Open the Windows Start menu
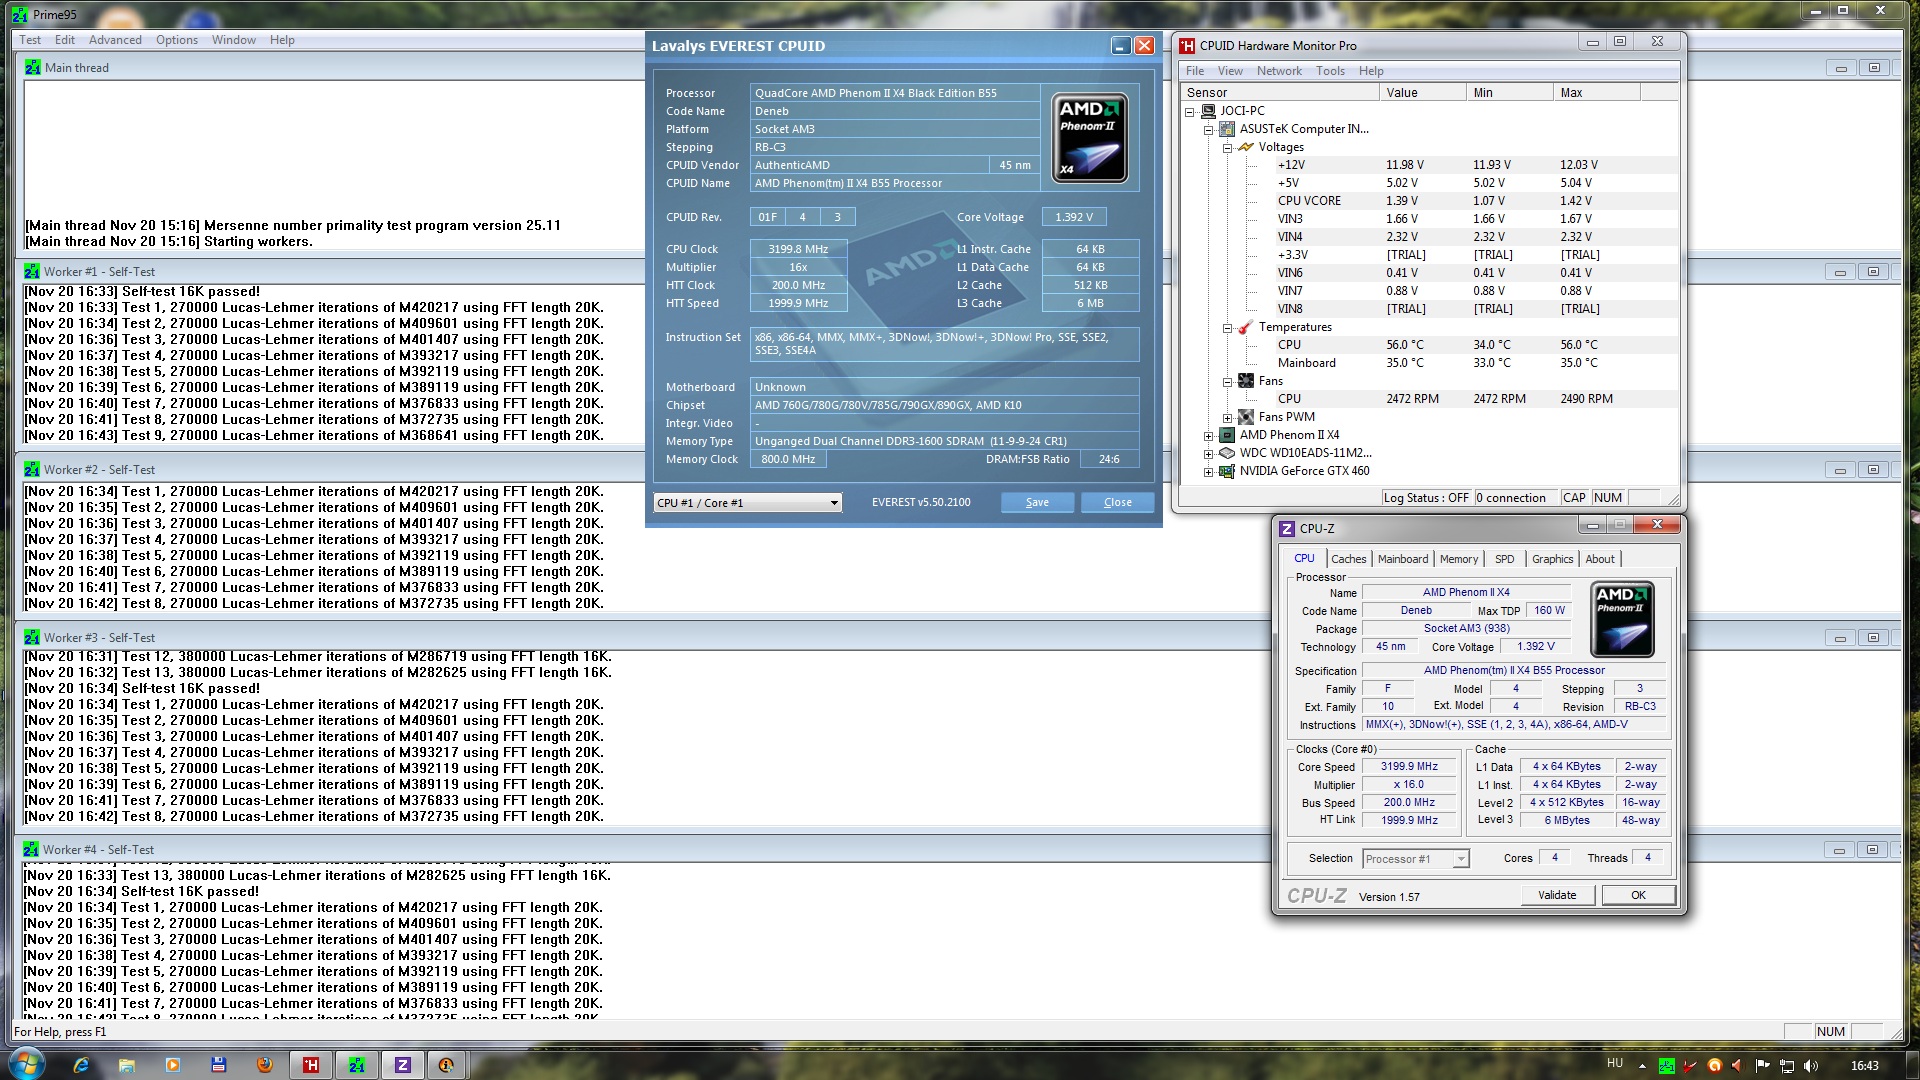 tap(25, 1064)
